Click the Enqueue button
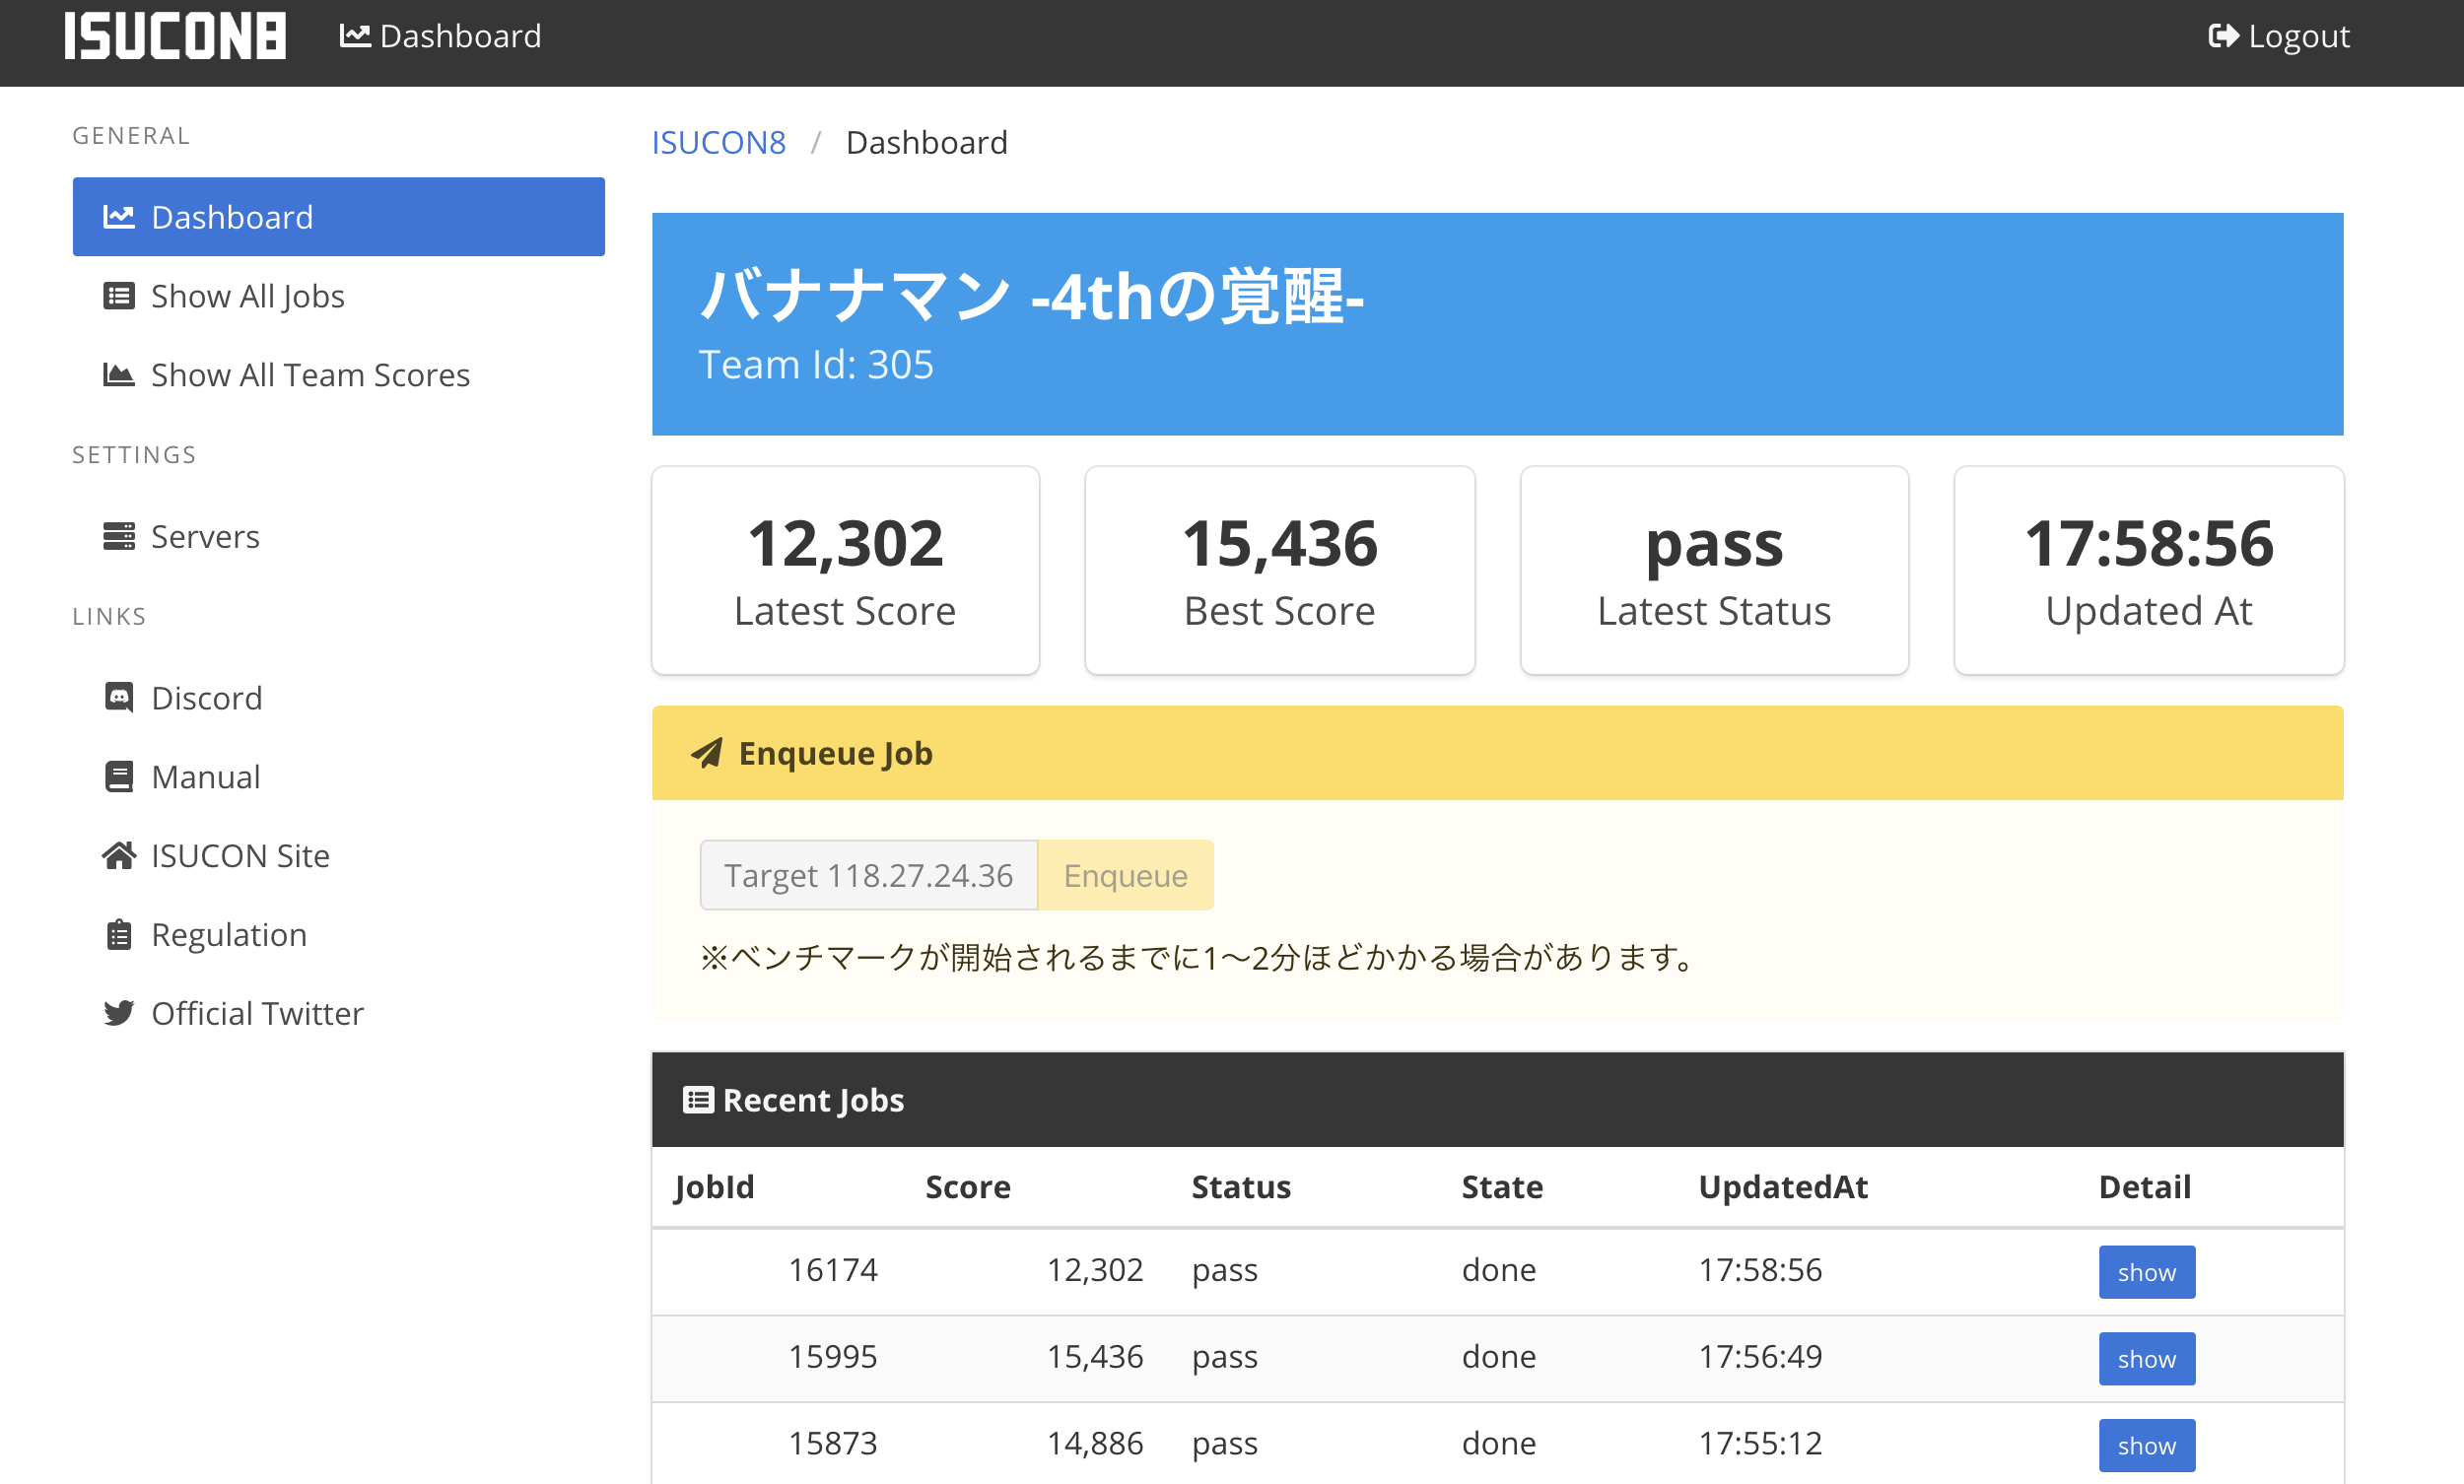 click(1126, 875)
